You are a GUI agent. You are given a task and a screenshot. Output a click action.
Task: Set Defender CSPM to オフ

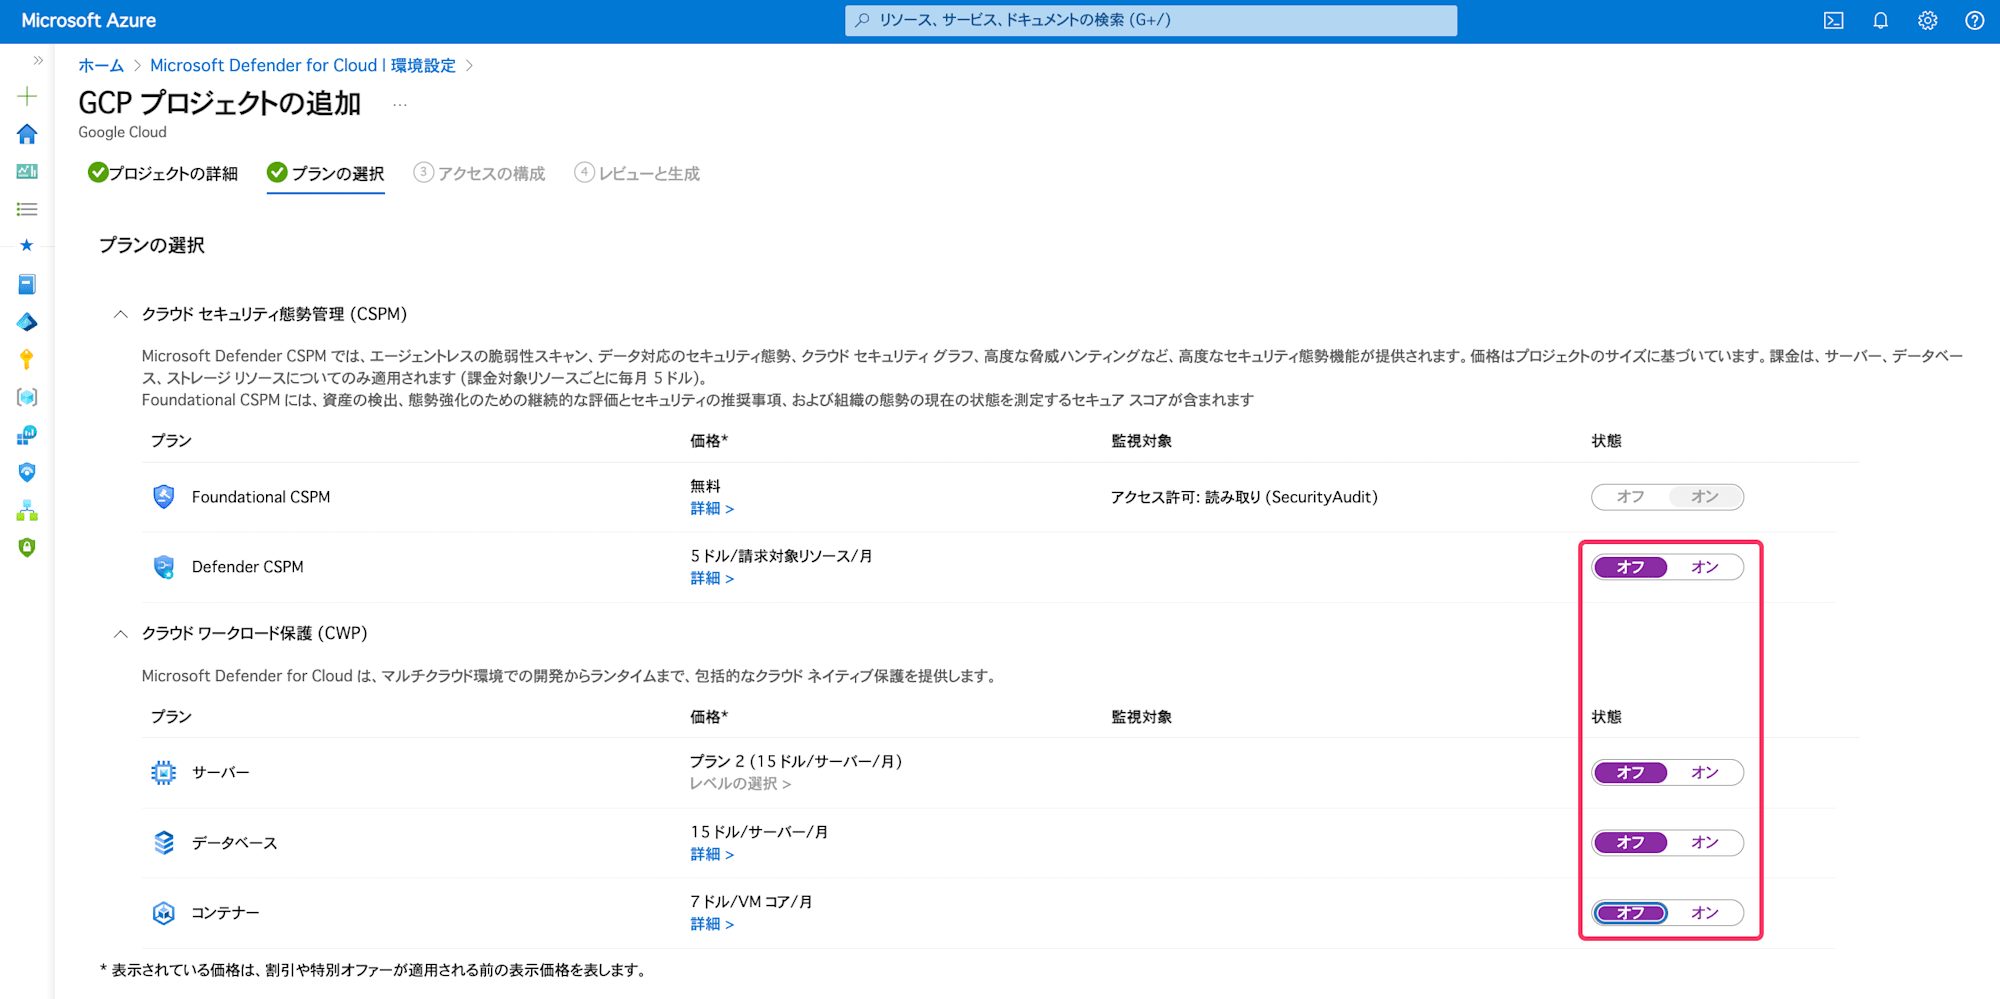(x=1630, y=567)
